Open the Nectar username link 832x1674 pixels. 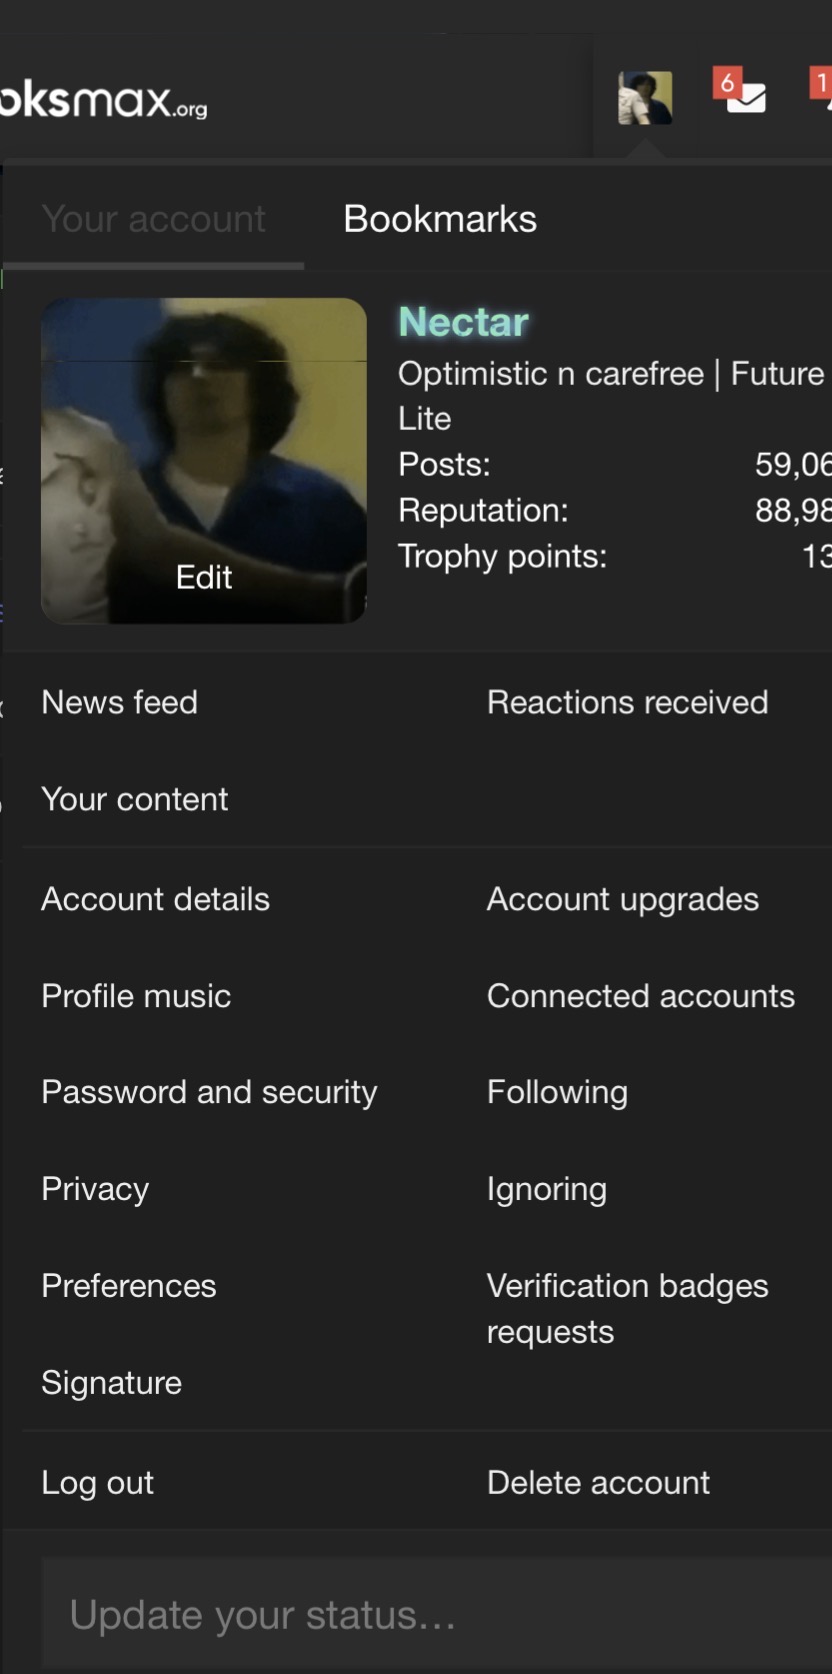[463, 322]
